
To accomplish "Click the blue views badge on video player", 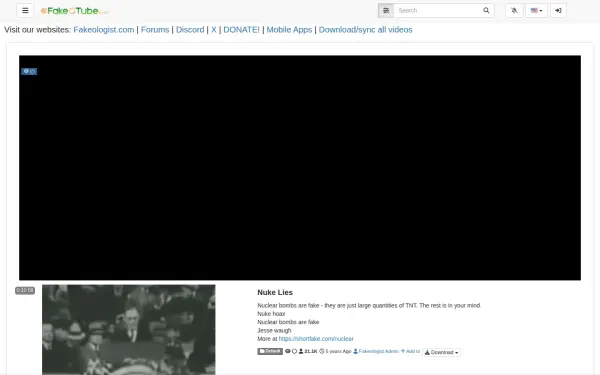I will 29,71.
